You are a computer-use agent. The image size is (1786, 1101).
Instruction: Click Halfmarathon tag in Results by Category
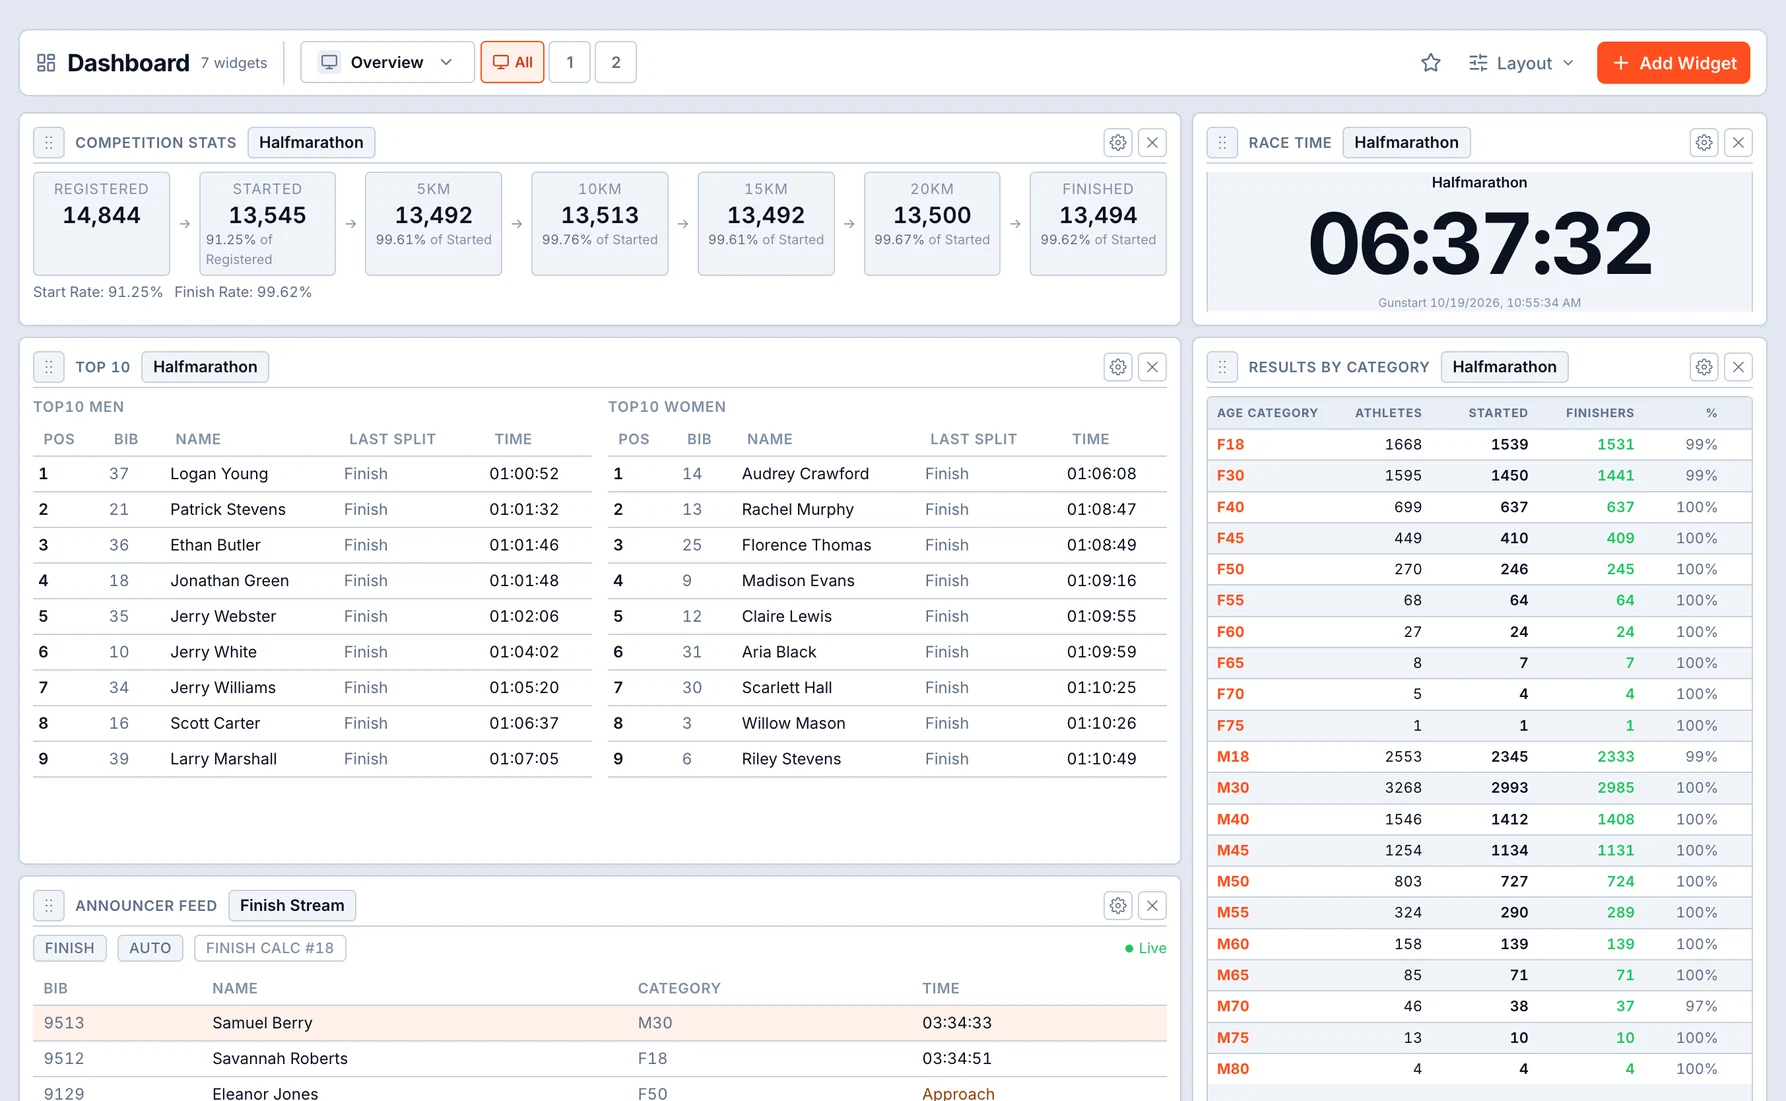[1504, 367]
